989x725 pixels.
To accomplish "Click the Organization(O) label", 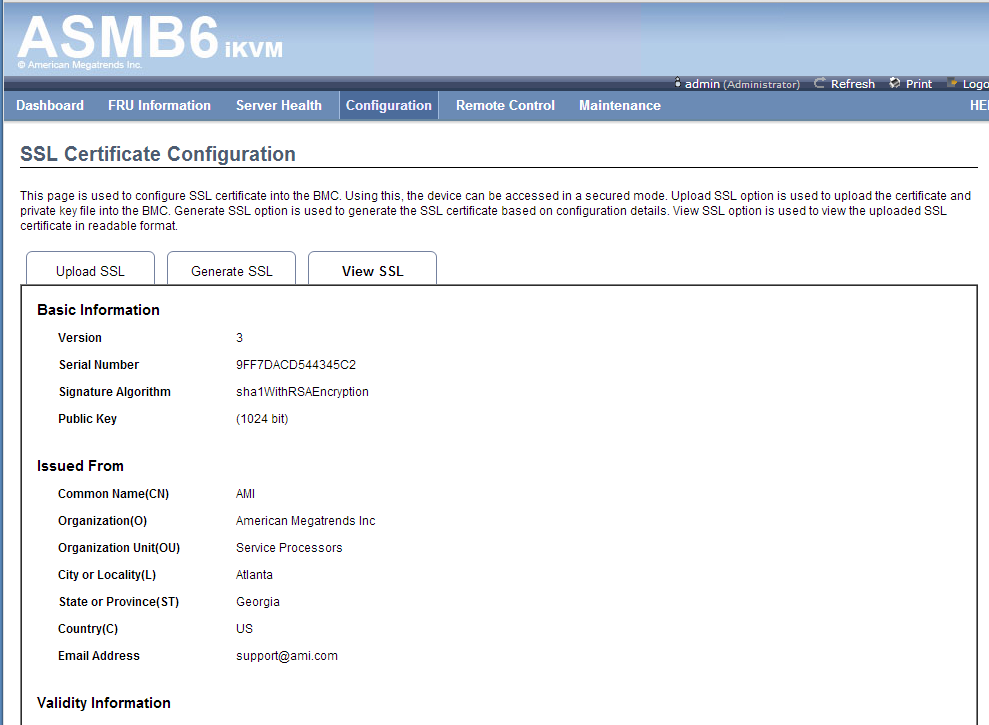I will pyautogui.click(x=102, y=521).
